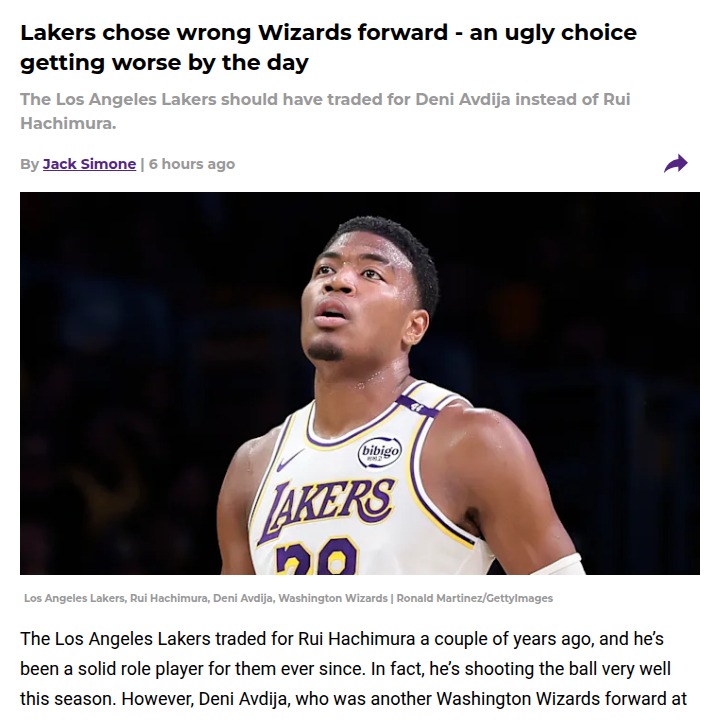Image resolution: width=720 pixels, height=720 pixels.
Task: Click subheadline about trading for Deni Avdija
Action: (325, 111)
